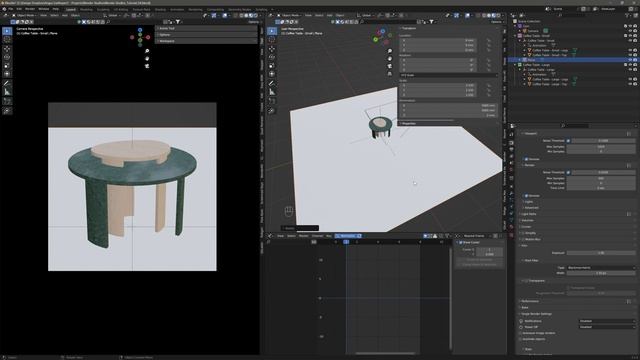Image resolution: width=640 pixels, height=360 pixels.
Task: Choose Annotate tool in Camera Perspective viewport
Action: point(7,83)
